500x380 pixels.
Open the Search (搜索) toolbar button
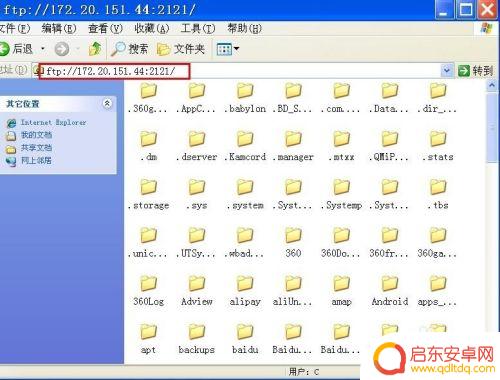point(129,49)
